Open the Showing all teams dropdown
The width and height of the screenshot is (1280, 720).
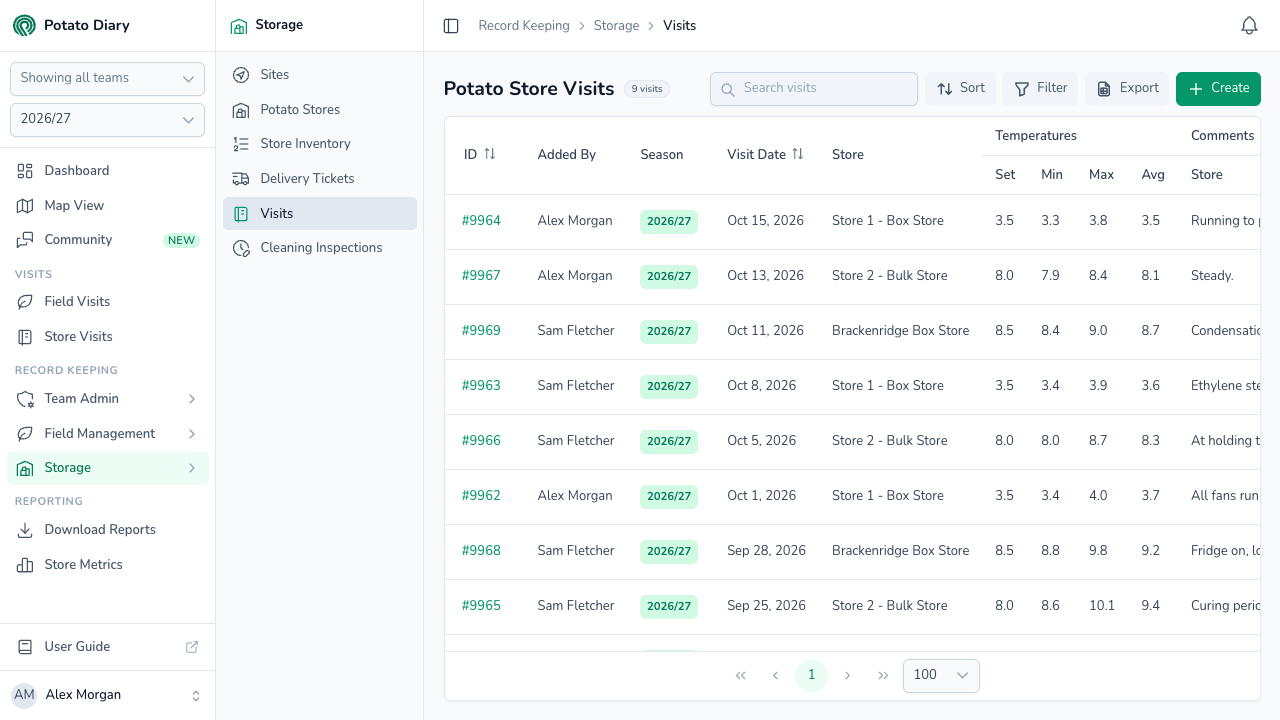click(107, 78)
